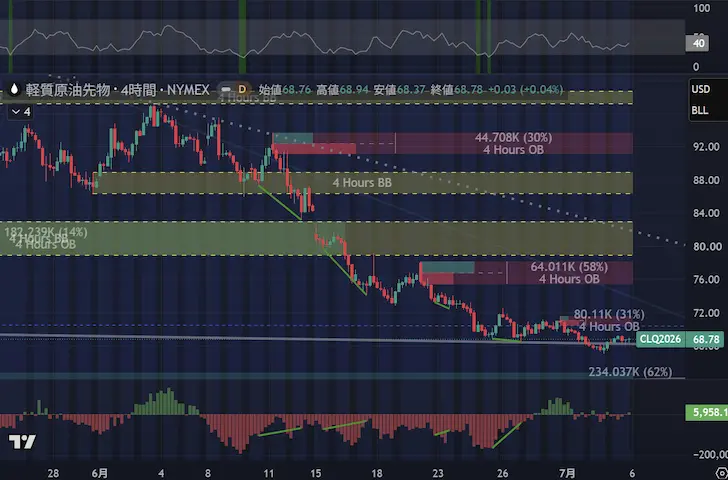Click the 15 date label on time axis

(316, 473)
